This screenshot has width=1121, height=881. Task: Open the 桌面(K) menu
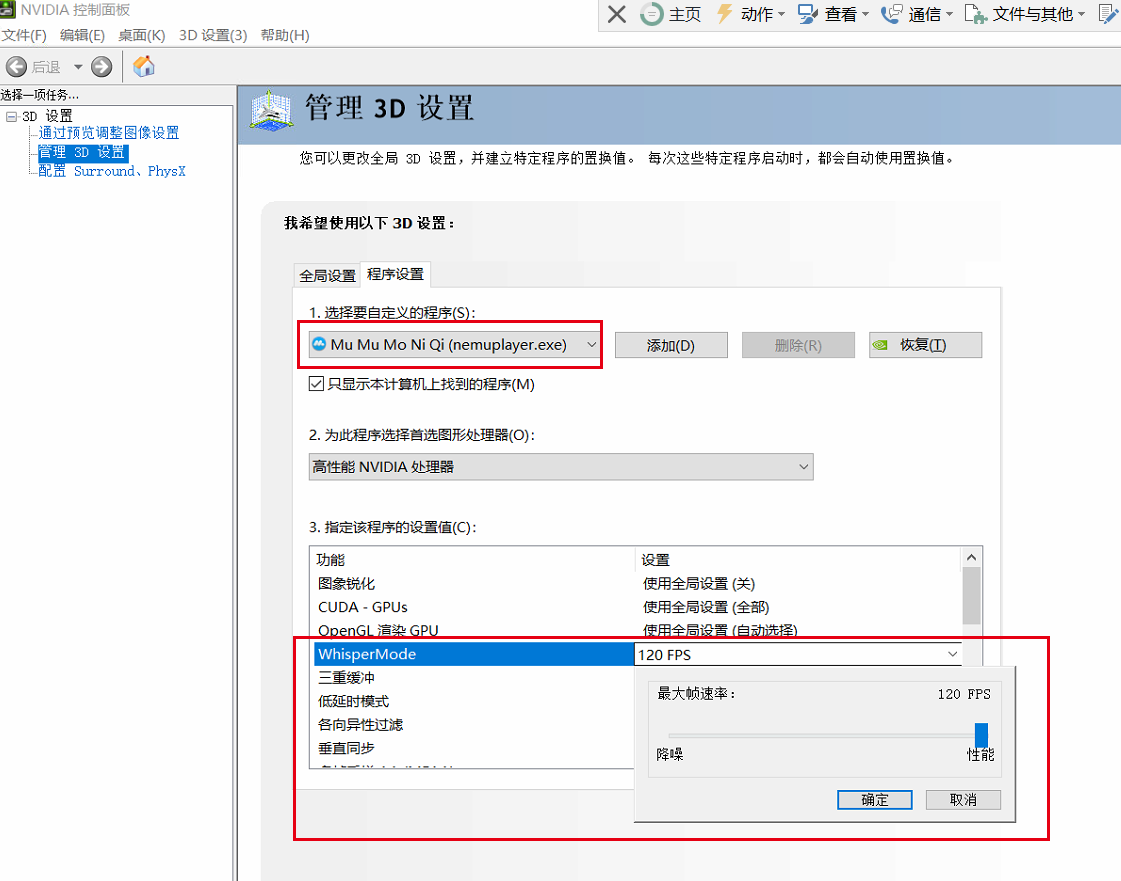pos(142,35)
